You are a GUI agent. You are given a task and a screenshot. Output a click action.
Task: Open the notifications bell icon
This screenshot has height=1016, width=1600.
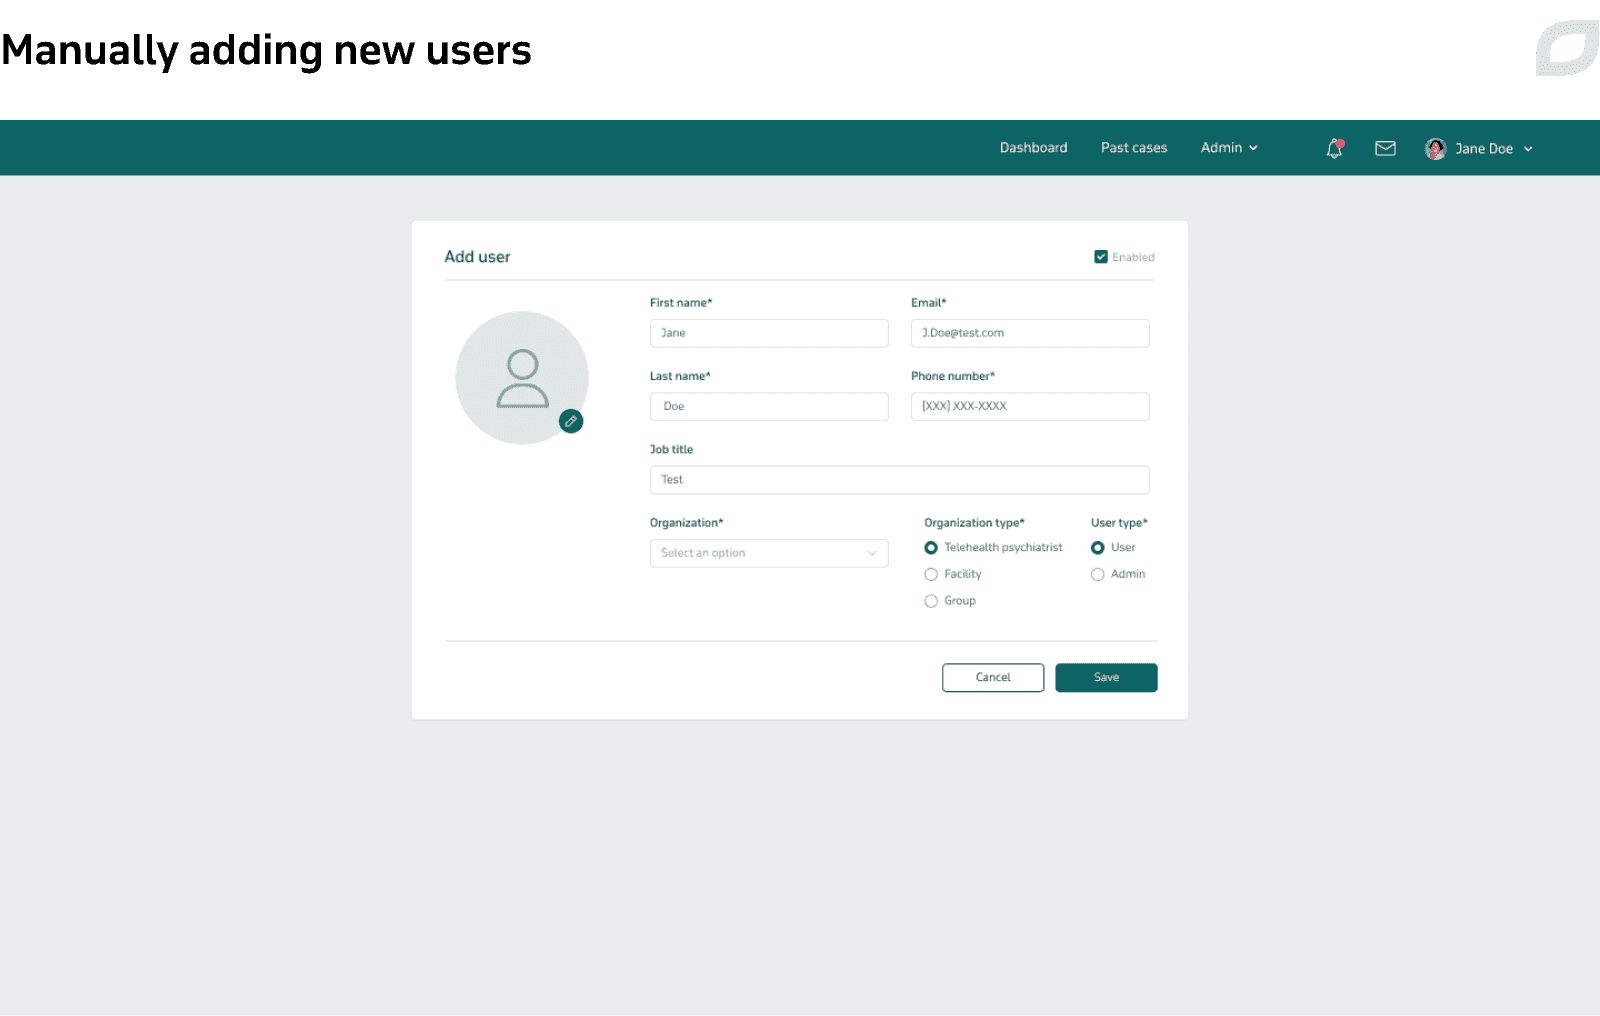pos(1334,148)
